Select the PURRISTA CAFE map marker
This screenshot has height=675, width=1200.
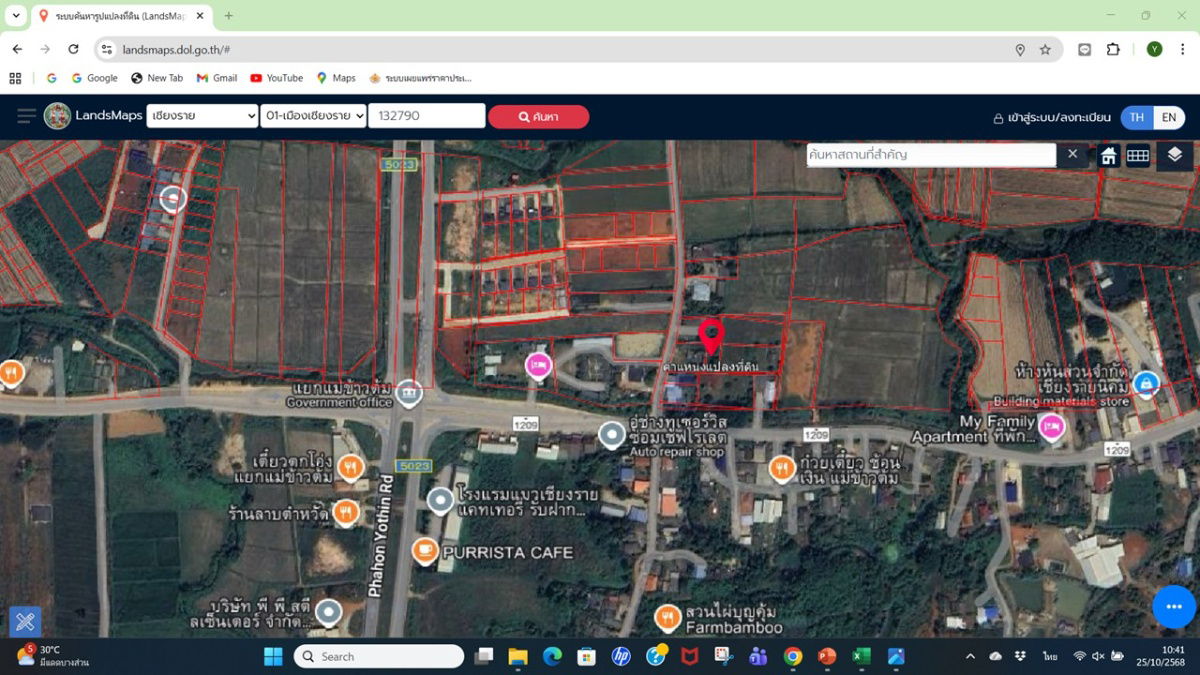(x=425, y=551)
